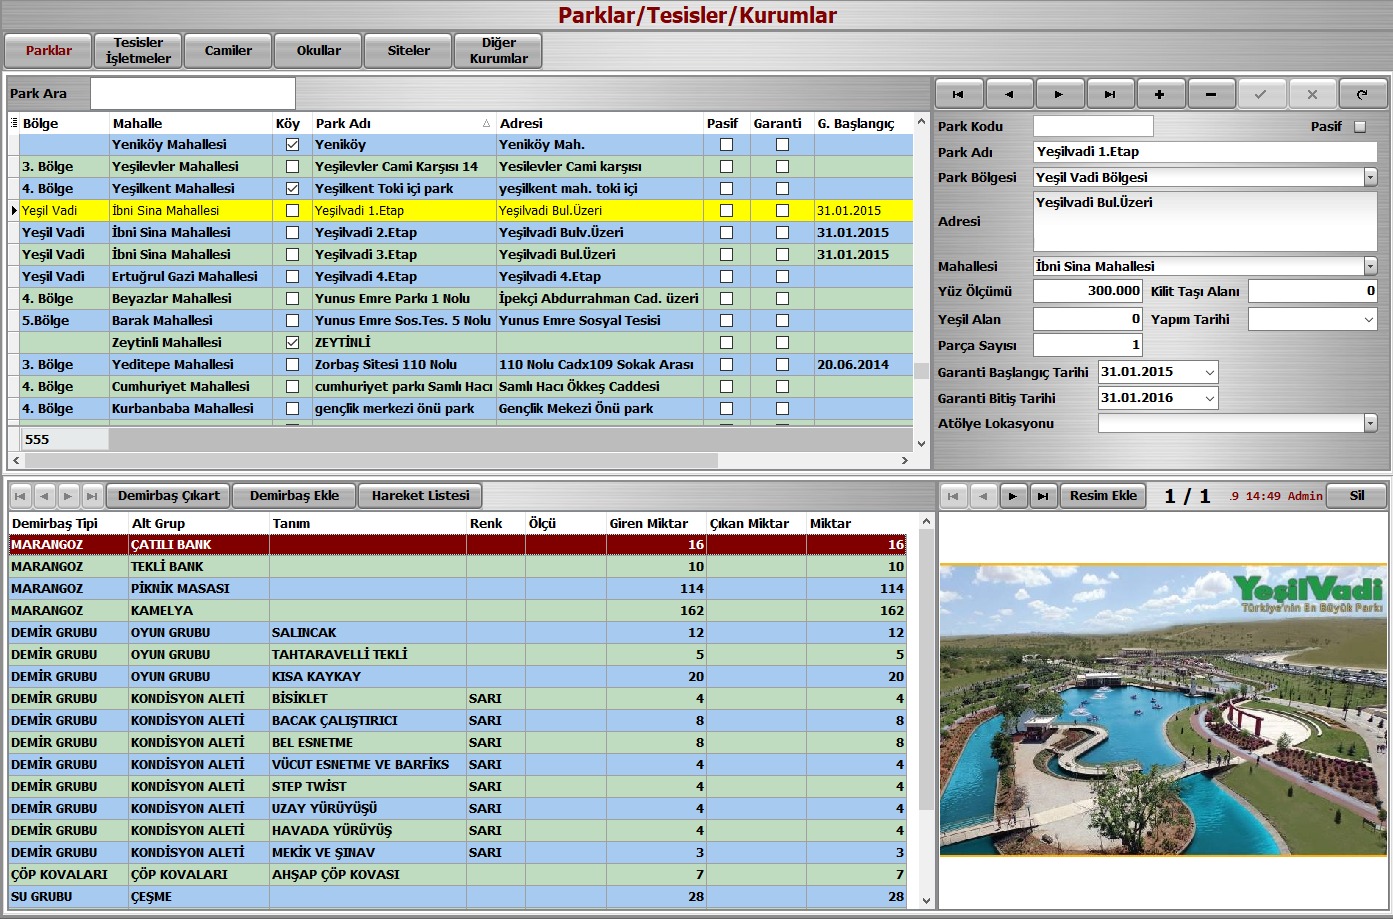Image resolution: width=1393 pixels, height=919 pixels.
Task: Toggle Köy checkbox for the Yeniköy row
Action: coord(292,145)
